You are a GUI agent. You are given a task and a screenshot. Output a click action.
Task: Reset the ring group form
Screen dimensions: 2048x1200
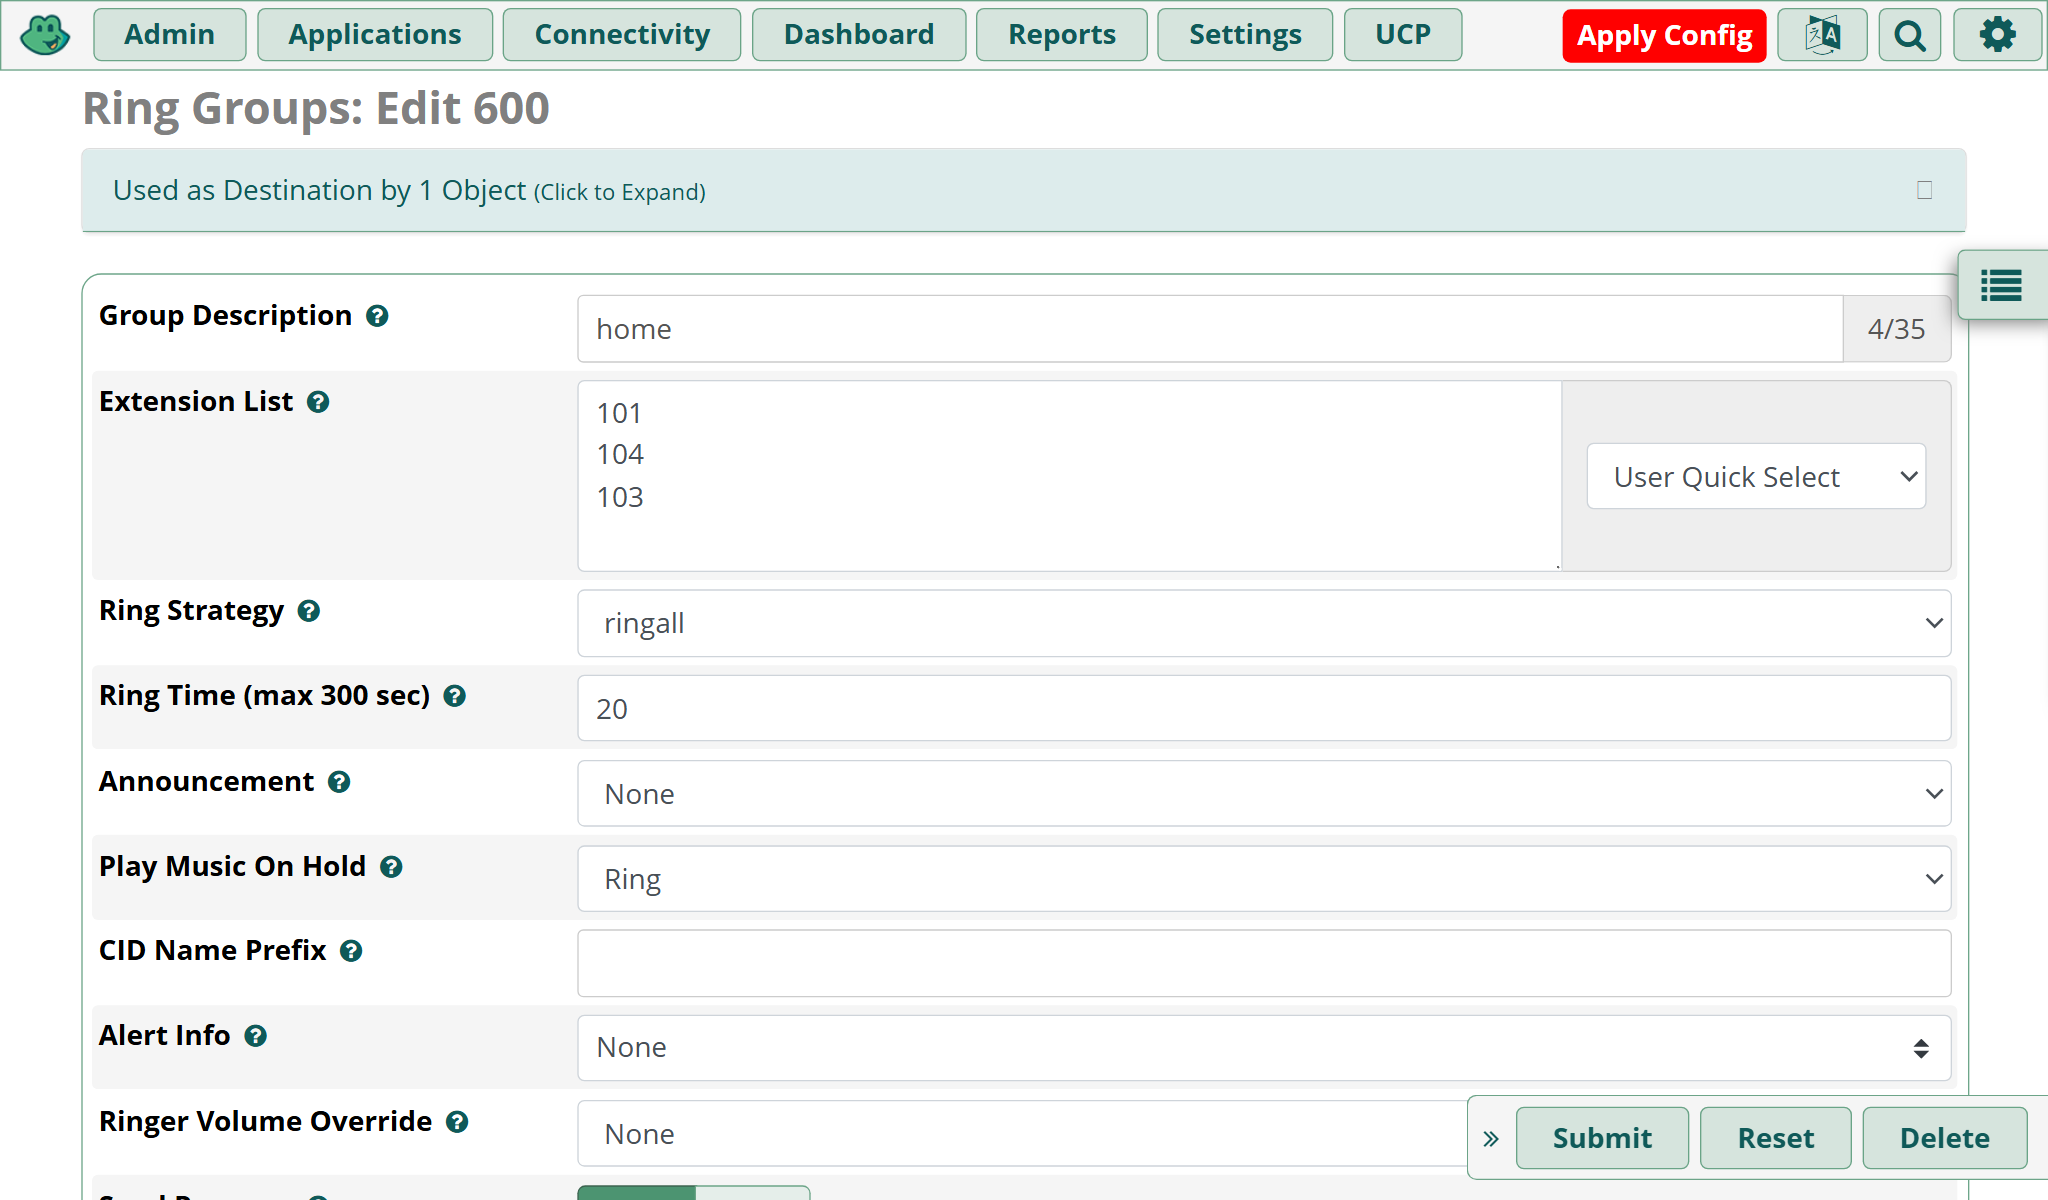pos(1776,1138)
